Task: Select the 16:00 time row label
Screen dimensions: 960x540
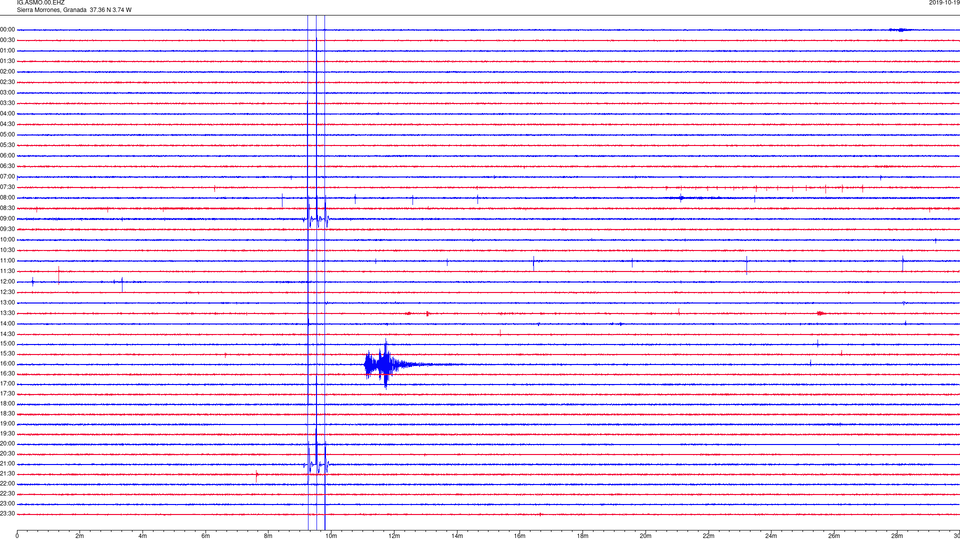Action: pos(7,364)
